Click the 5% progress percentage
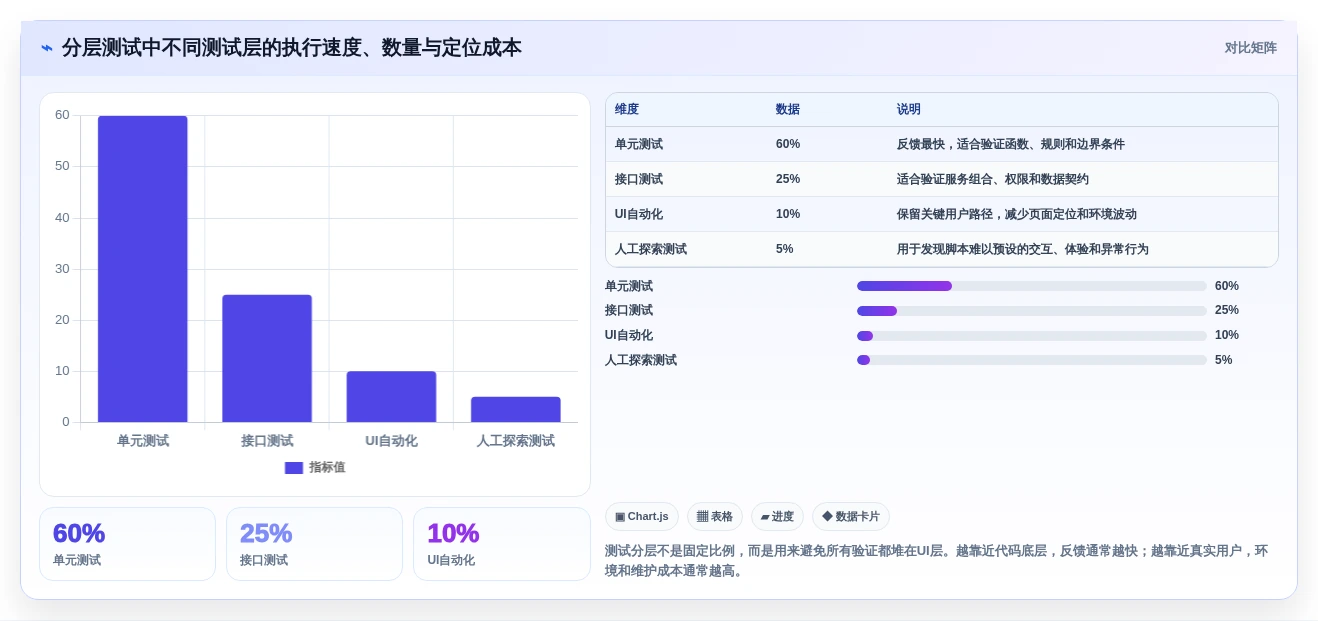 click(1224, 360)
